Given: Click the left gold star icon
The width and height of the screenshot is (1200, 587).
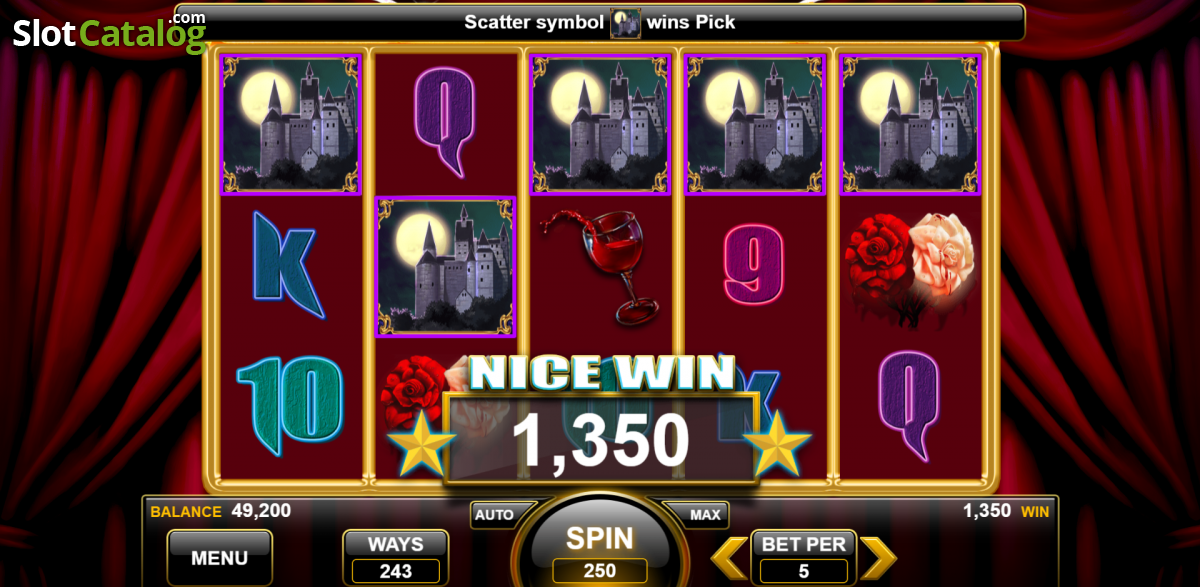Looking at the screenshot, I should coord(421,443).
